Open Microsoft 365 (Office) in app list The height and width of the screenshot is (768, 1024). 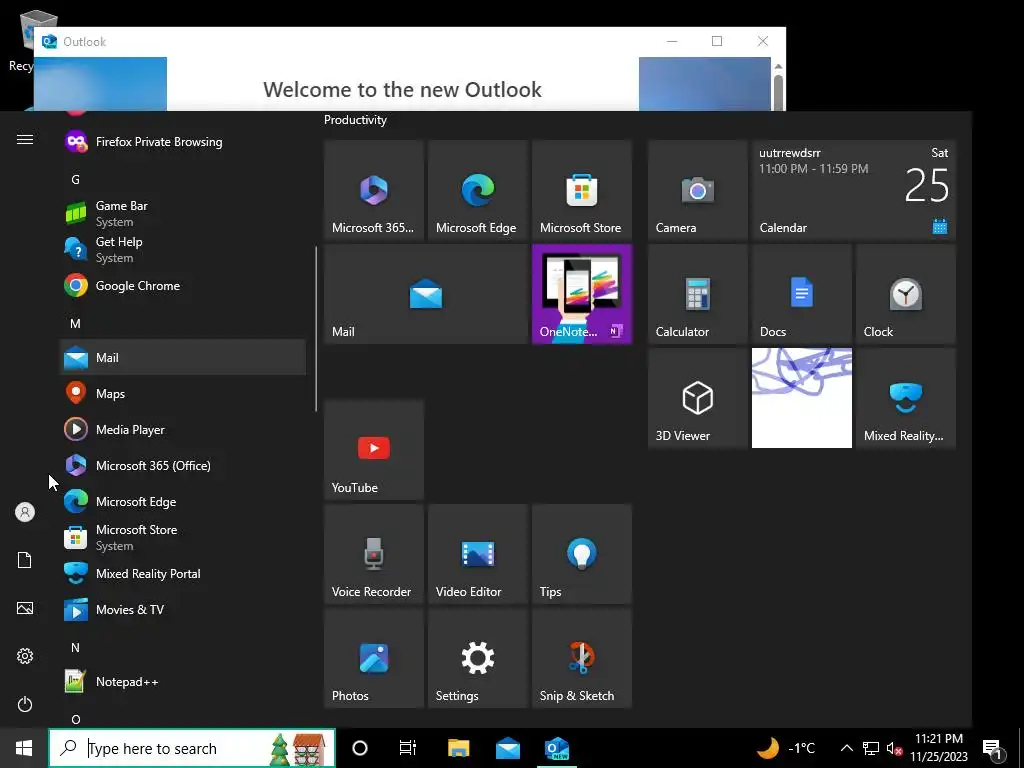(182, 466)
